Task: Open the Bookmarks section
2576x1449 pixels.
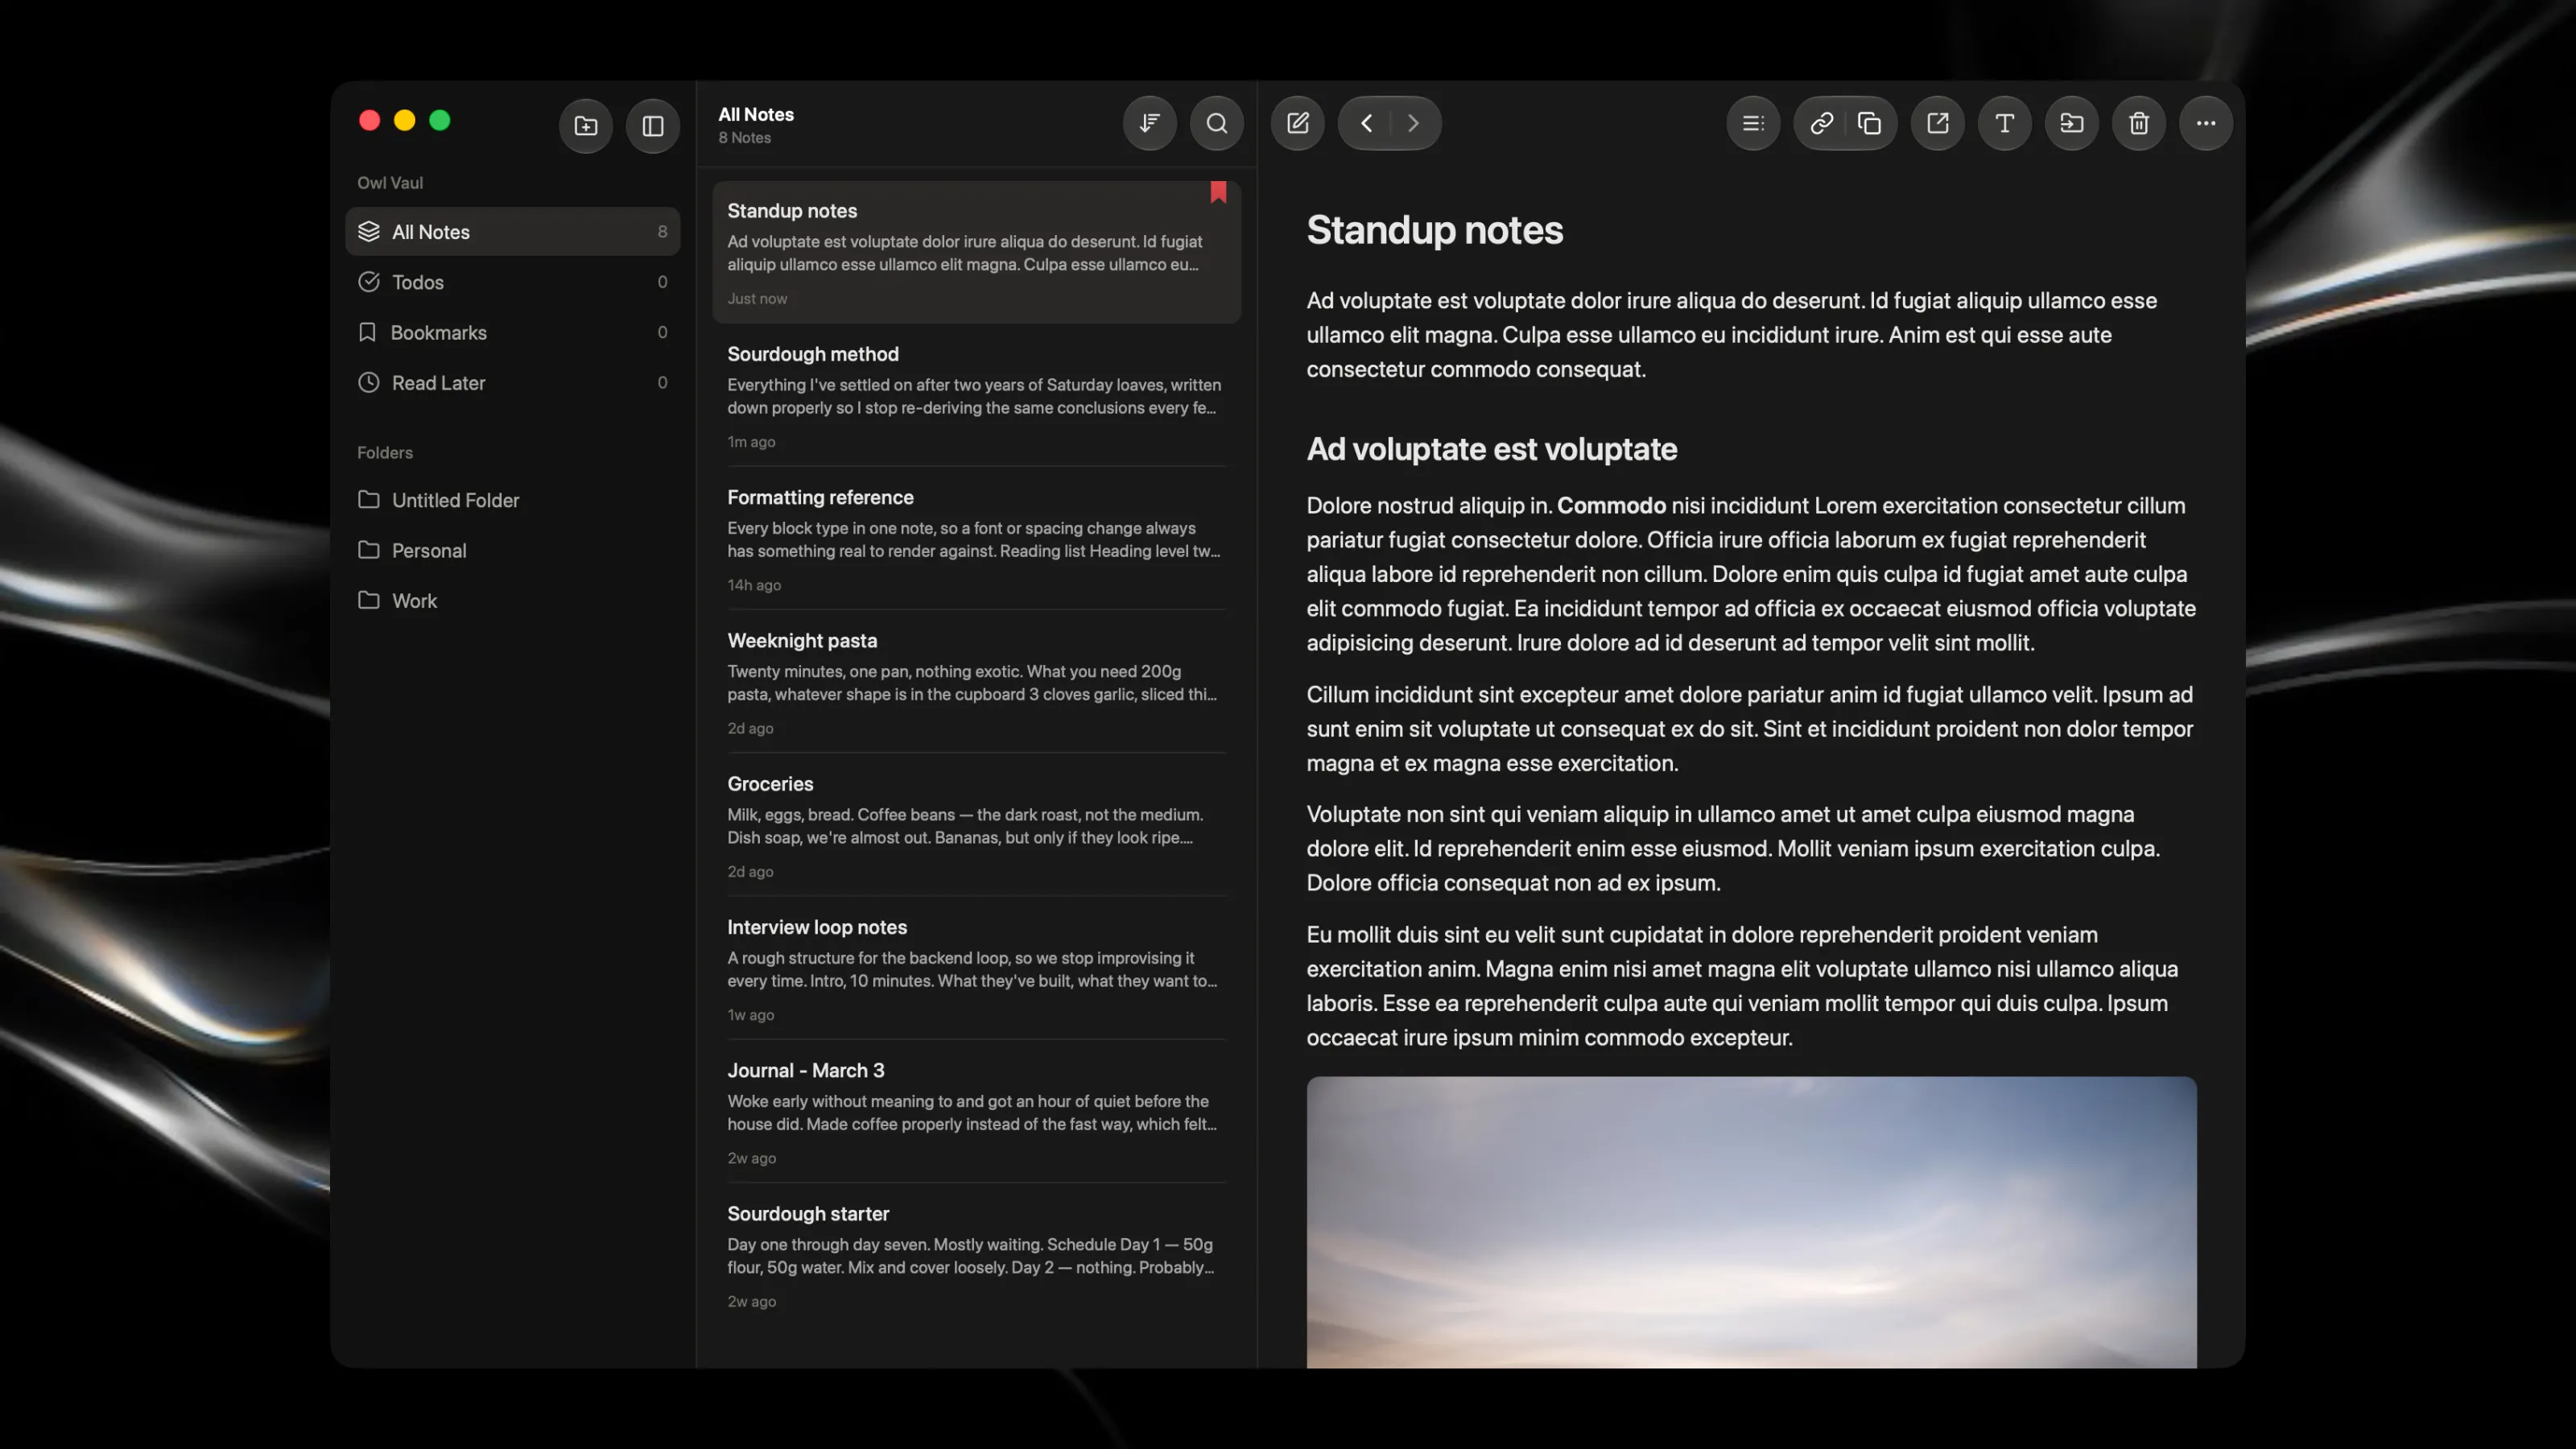Action: click(x=513, y=332)
